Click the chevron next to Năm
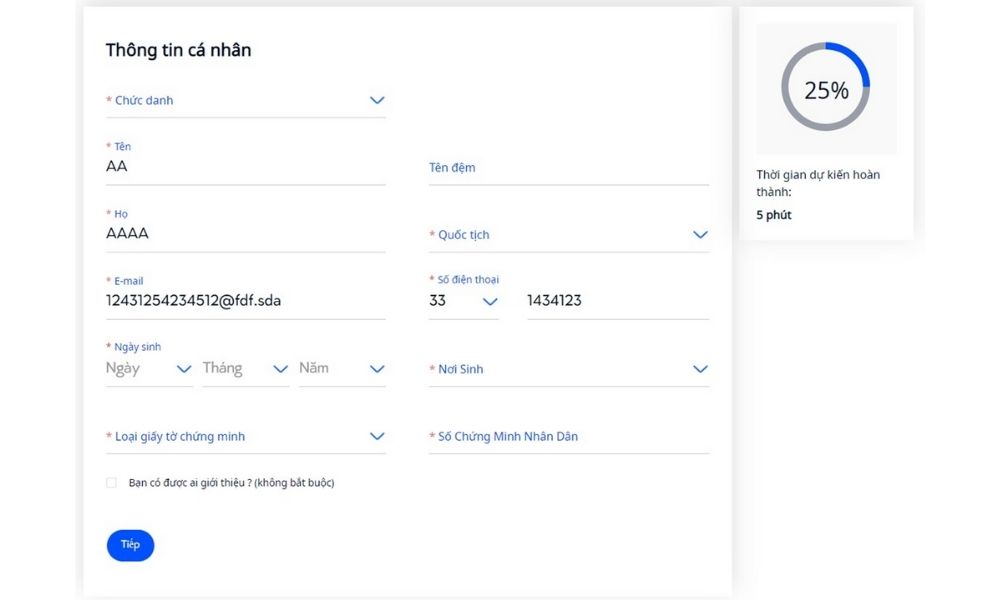This screenshot has height=600, width=1000. (x=377, y=369)
